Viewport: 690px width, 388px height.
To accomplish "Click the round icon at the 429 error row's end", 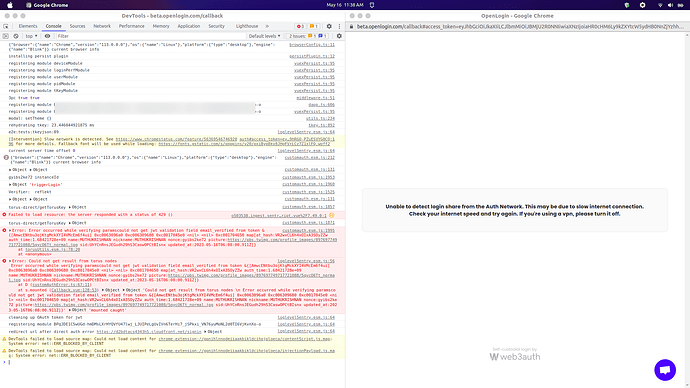I will pyautogui.click(x=332, y=216).
